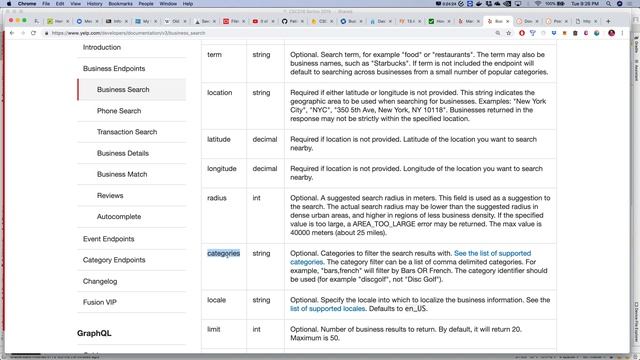Open the Changelog page
Screen dimensions: 640x360
tap(100, 282)
